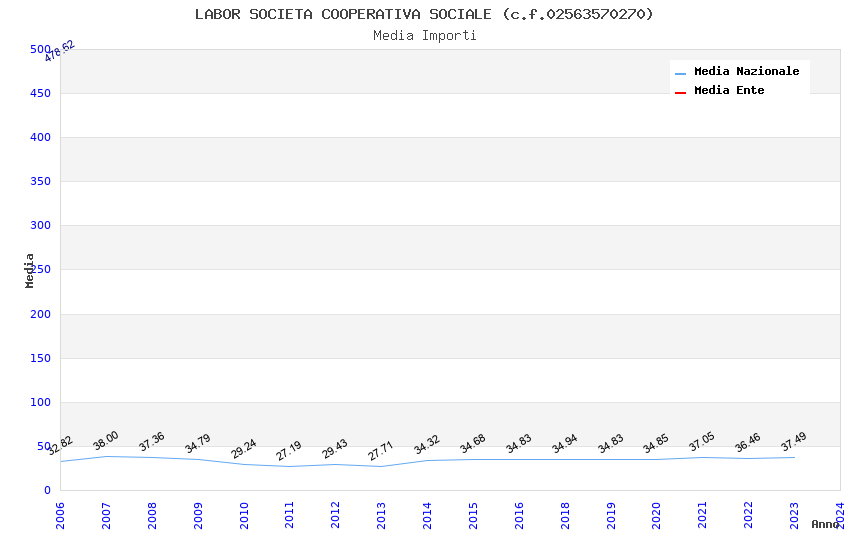Click the 27.19 data label

[289, 451]
